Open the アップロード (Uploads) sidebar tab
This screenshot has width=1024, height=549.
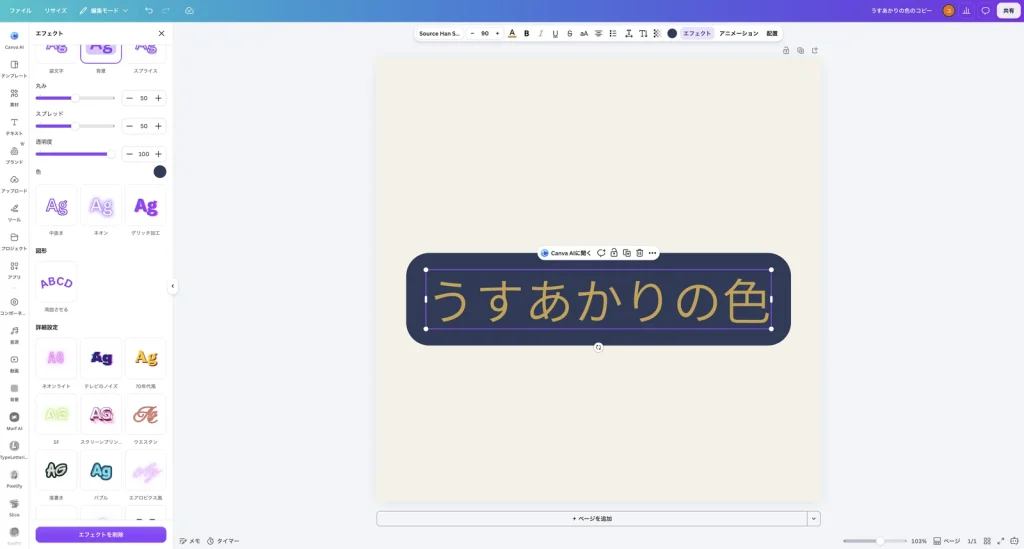pyautogui.click(x=14, y=183)
